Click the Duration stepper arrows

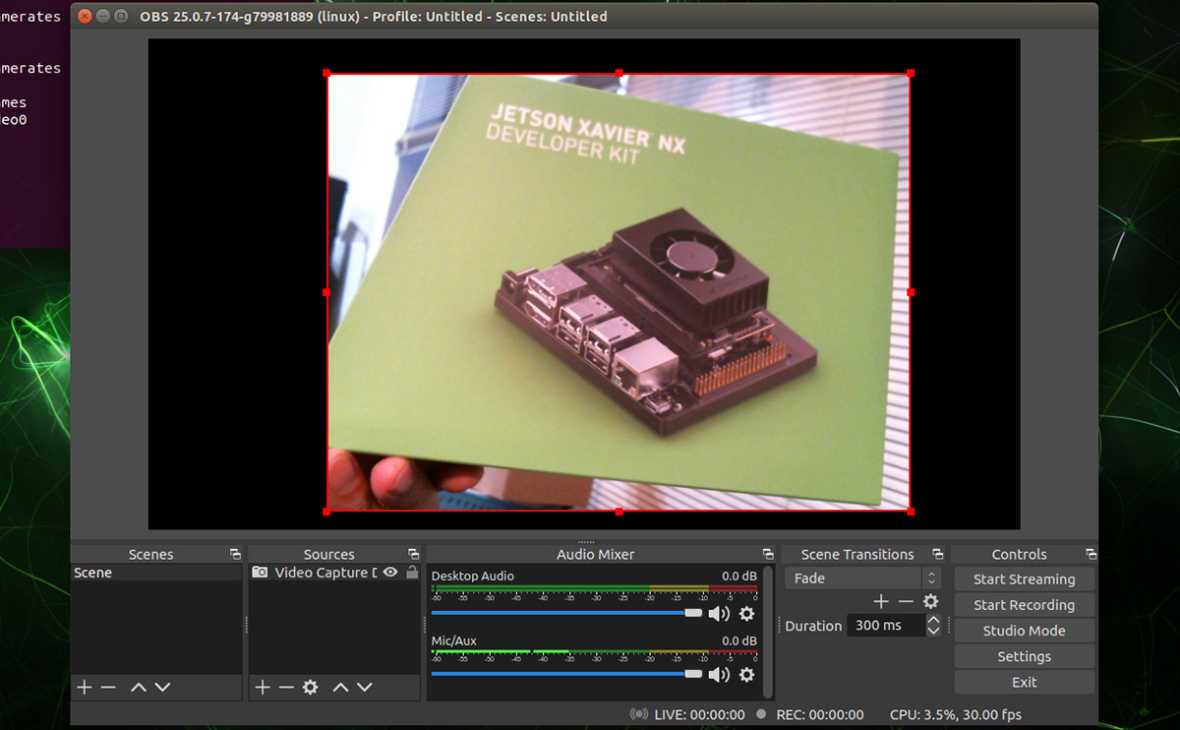(x=933, y=625)
